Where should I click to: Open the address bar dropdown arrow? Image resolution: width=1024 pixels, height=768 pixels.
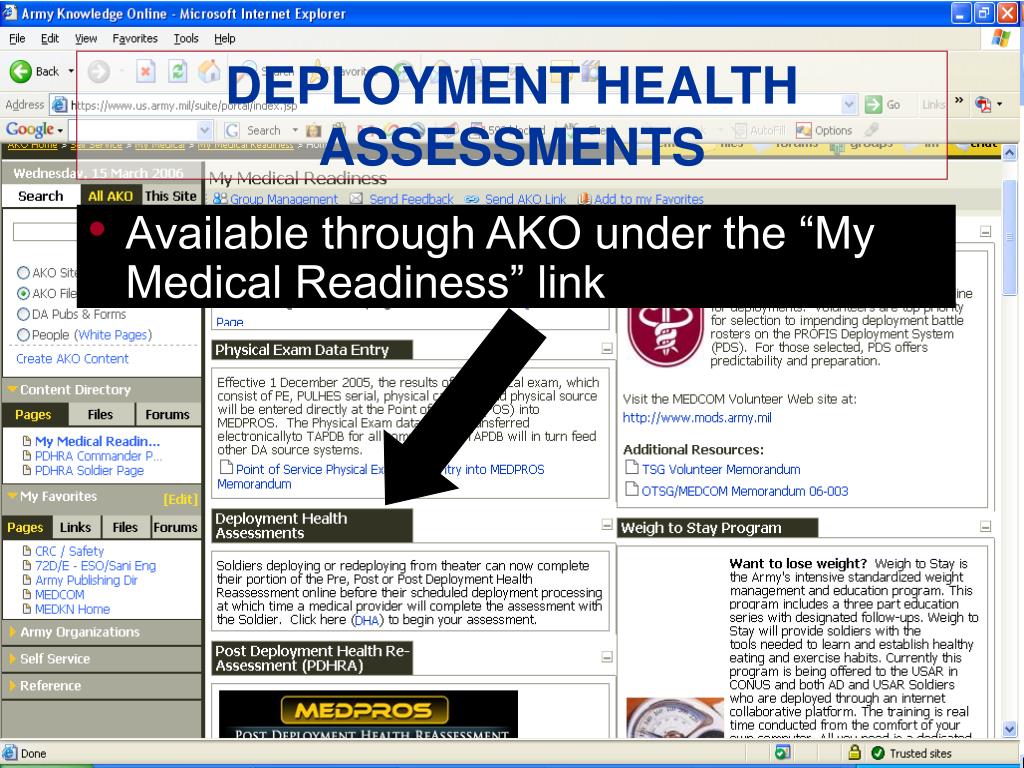[x=849, y=104]
